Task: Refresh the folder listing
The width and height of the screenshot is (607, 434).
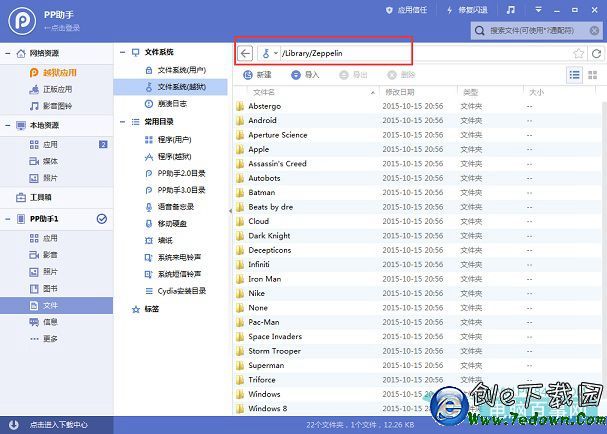Action: pyautogui.click(x=596, y=53)
